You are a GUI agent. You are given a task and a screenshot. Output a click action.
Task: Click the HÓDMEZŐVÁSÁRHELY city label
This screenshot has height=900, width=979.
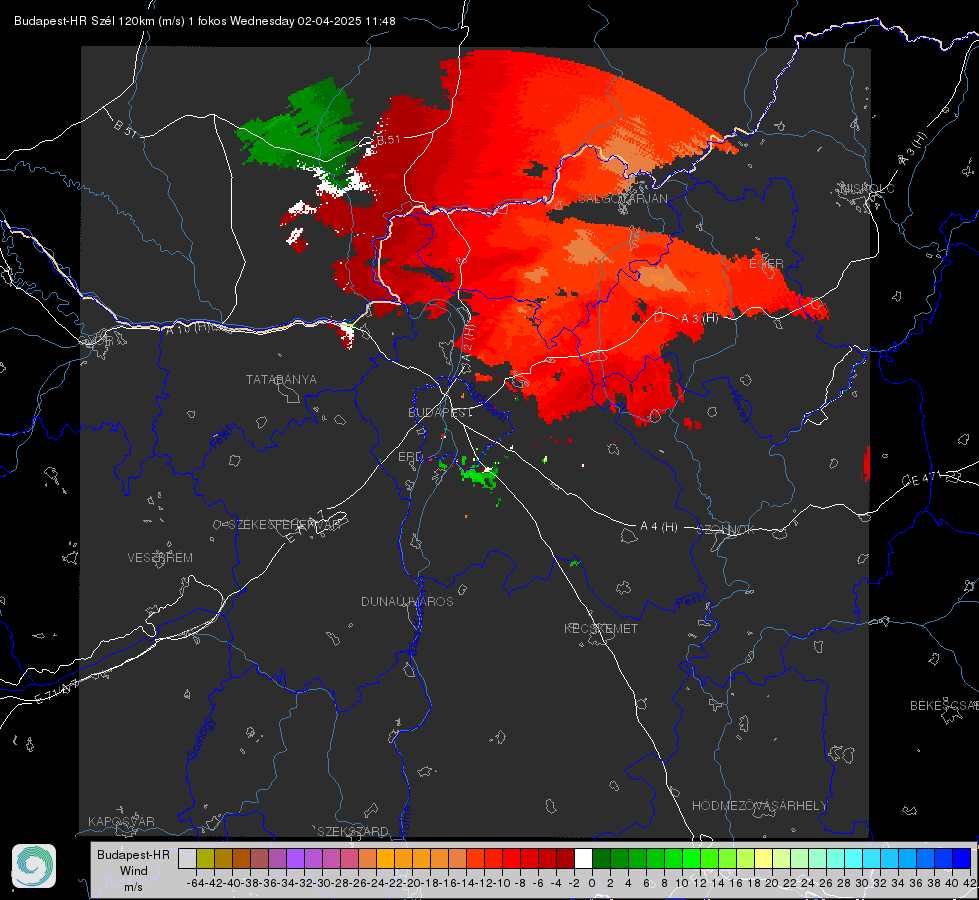tap(759, 806)
